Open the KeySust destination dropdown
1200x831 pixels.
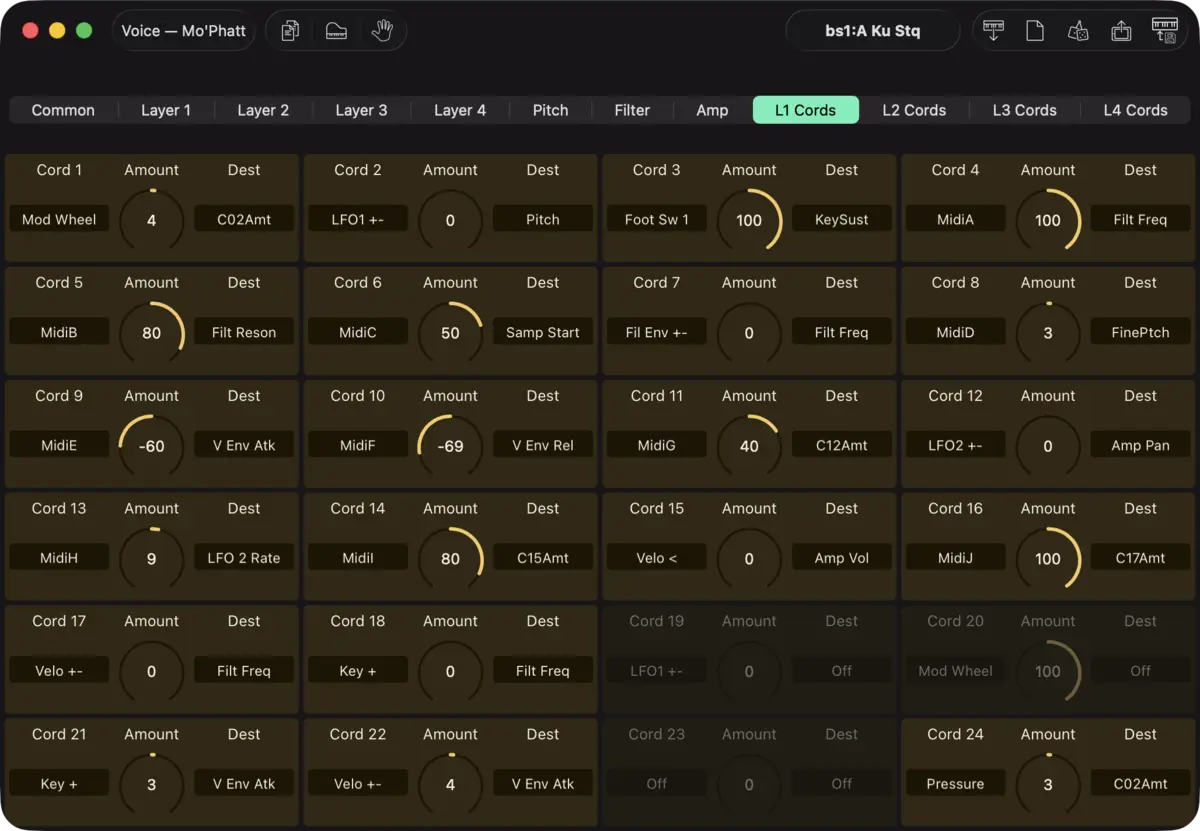tap(842, 219)
